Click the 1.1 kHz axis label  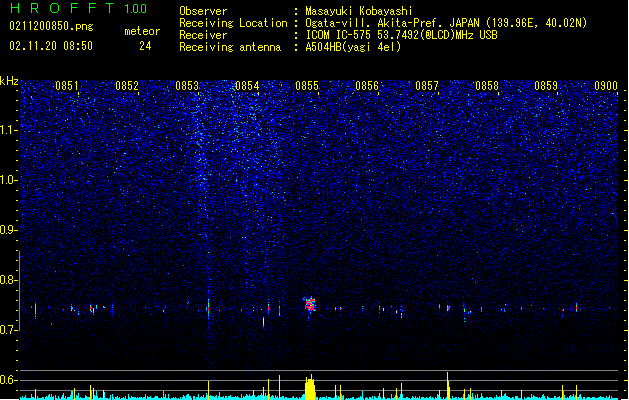(x=9, y=130)
